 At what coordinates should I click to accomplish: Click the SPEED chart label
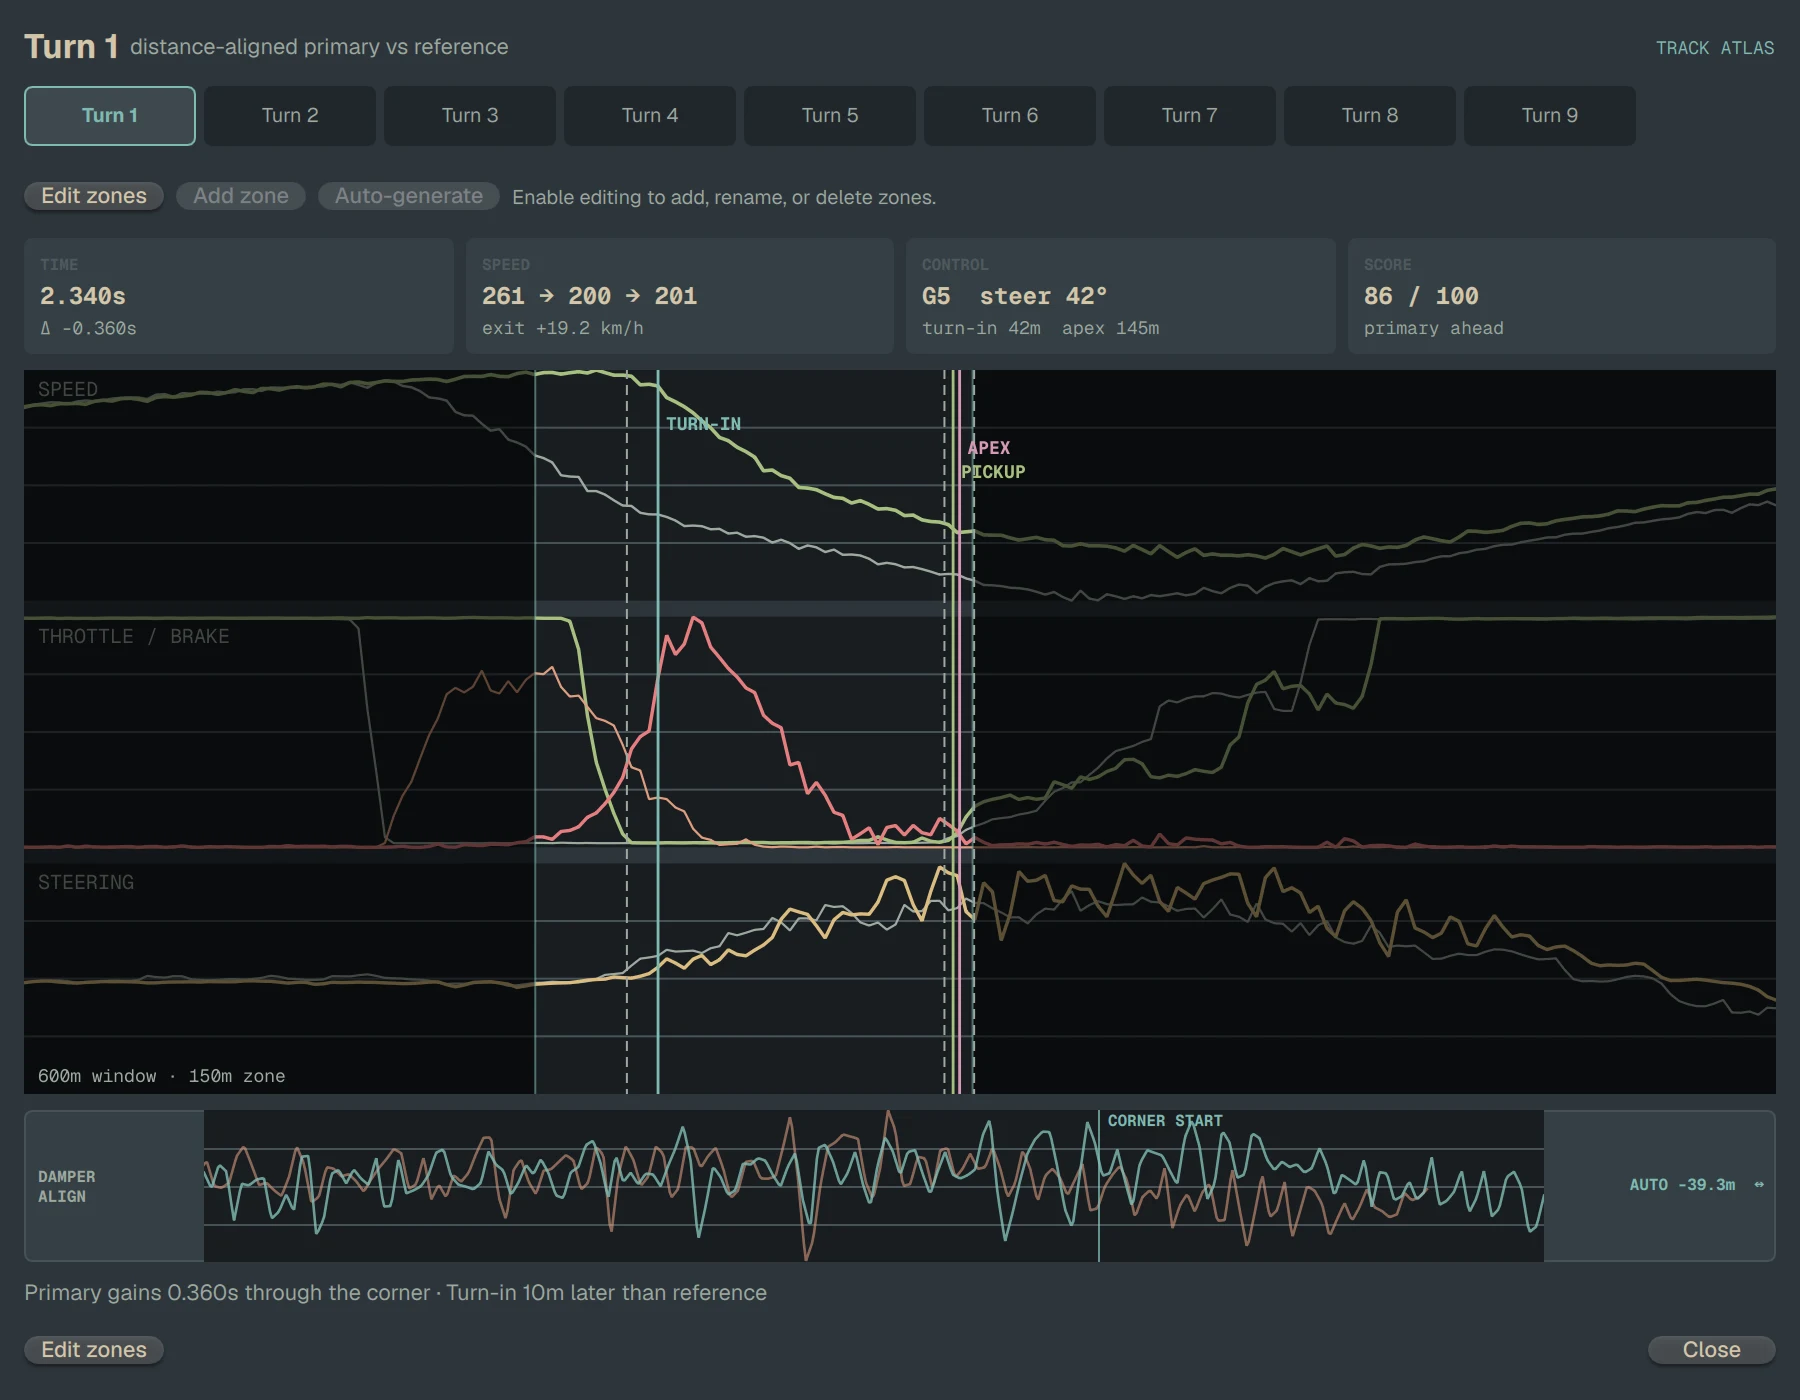pos(68,389)
